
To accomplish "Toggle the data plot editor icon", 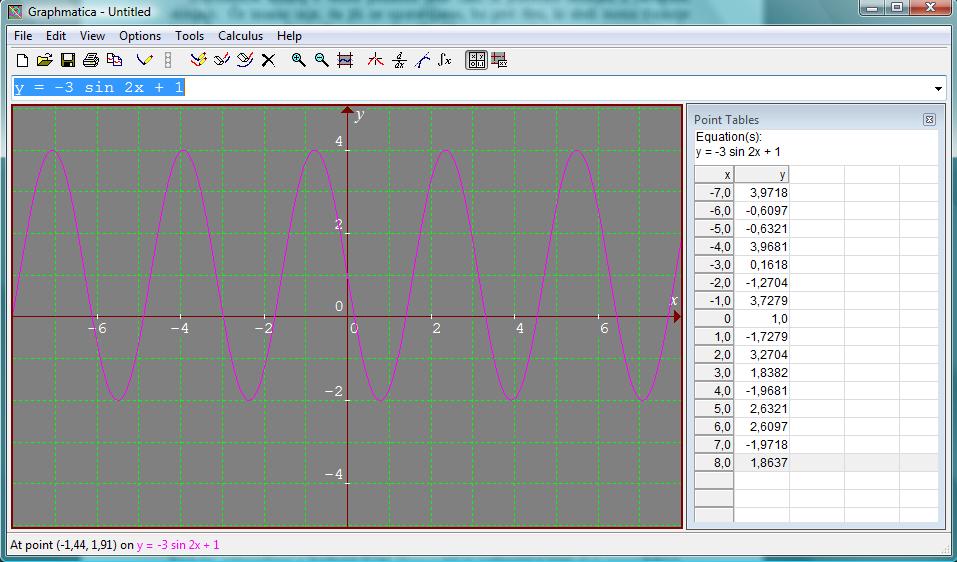I will 499,60.
